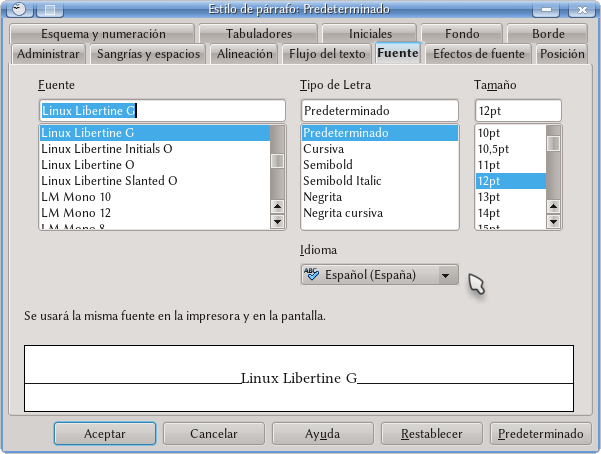
Task: Choose Negrita cursiva typeface style
Action: click(x=342, y=213)
